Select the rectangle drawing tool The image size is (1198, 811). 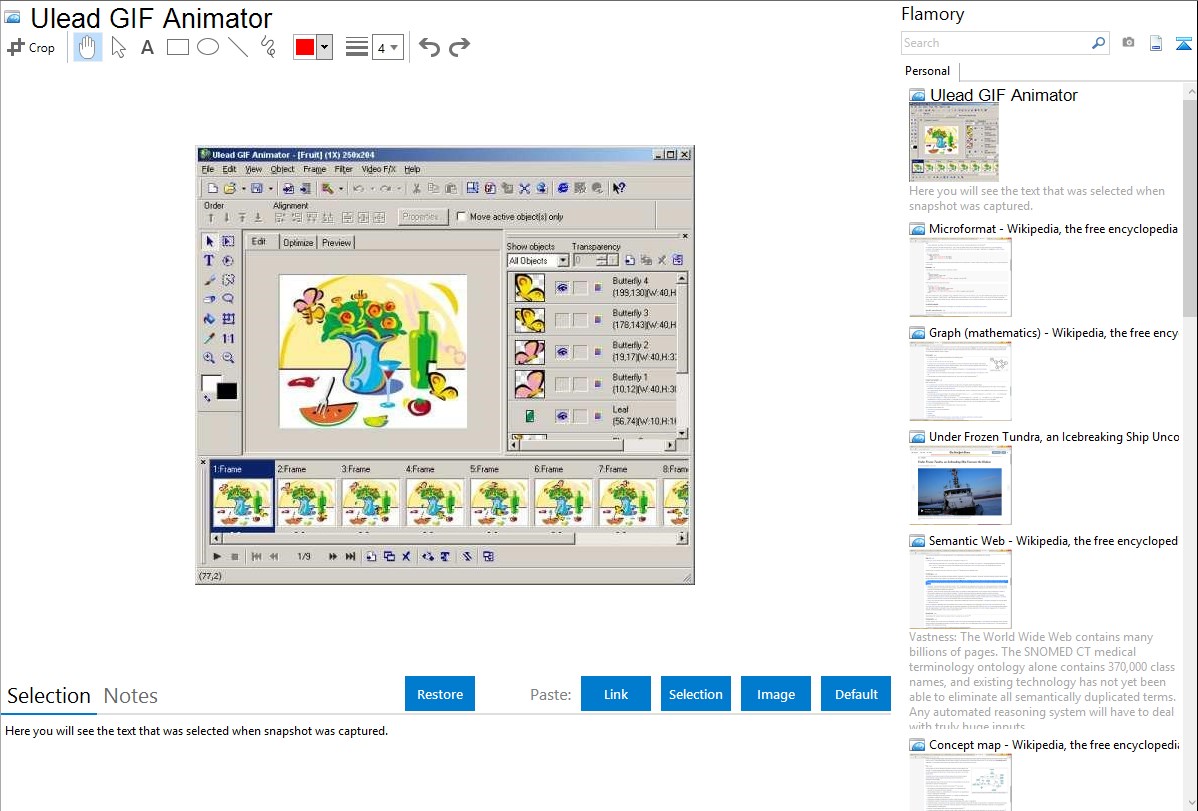(177, 47)
